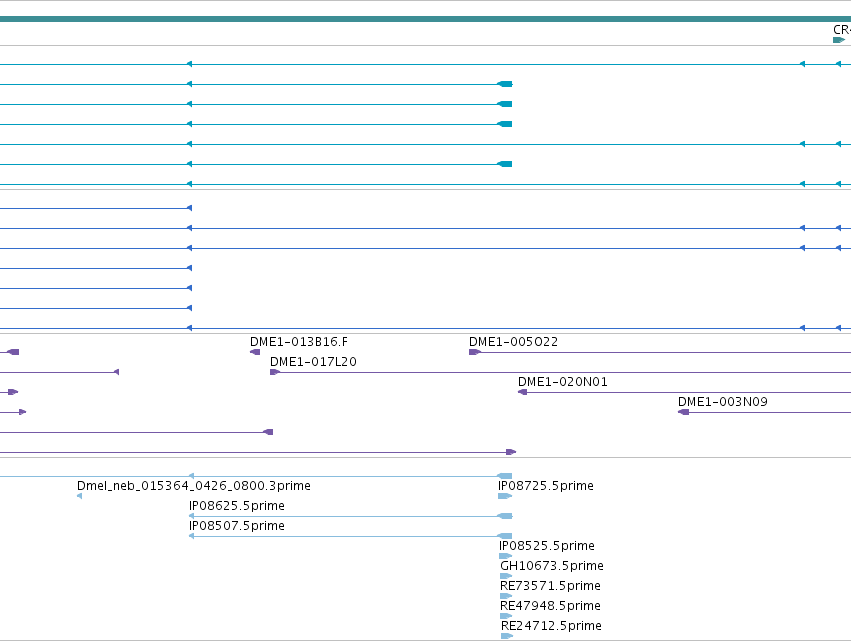851x641 pixels.
Task: Select the IP08507.5prime label
Action: (x=237, y=526)
